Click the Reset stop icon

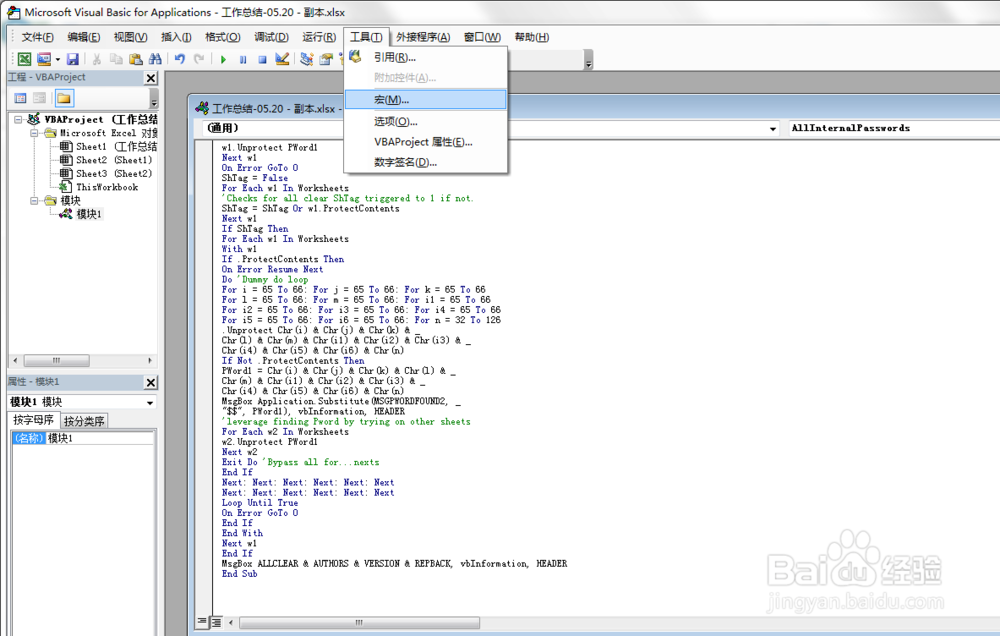(262, 59)
